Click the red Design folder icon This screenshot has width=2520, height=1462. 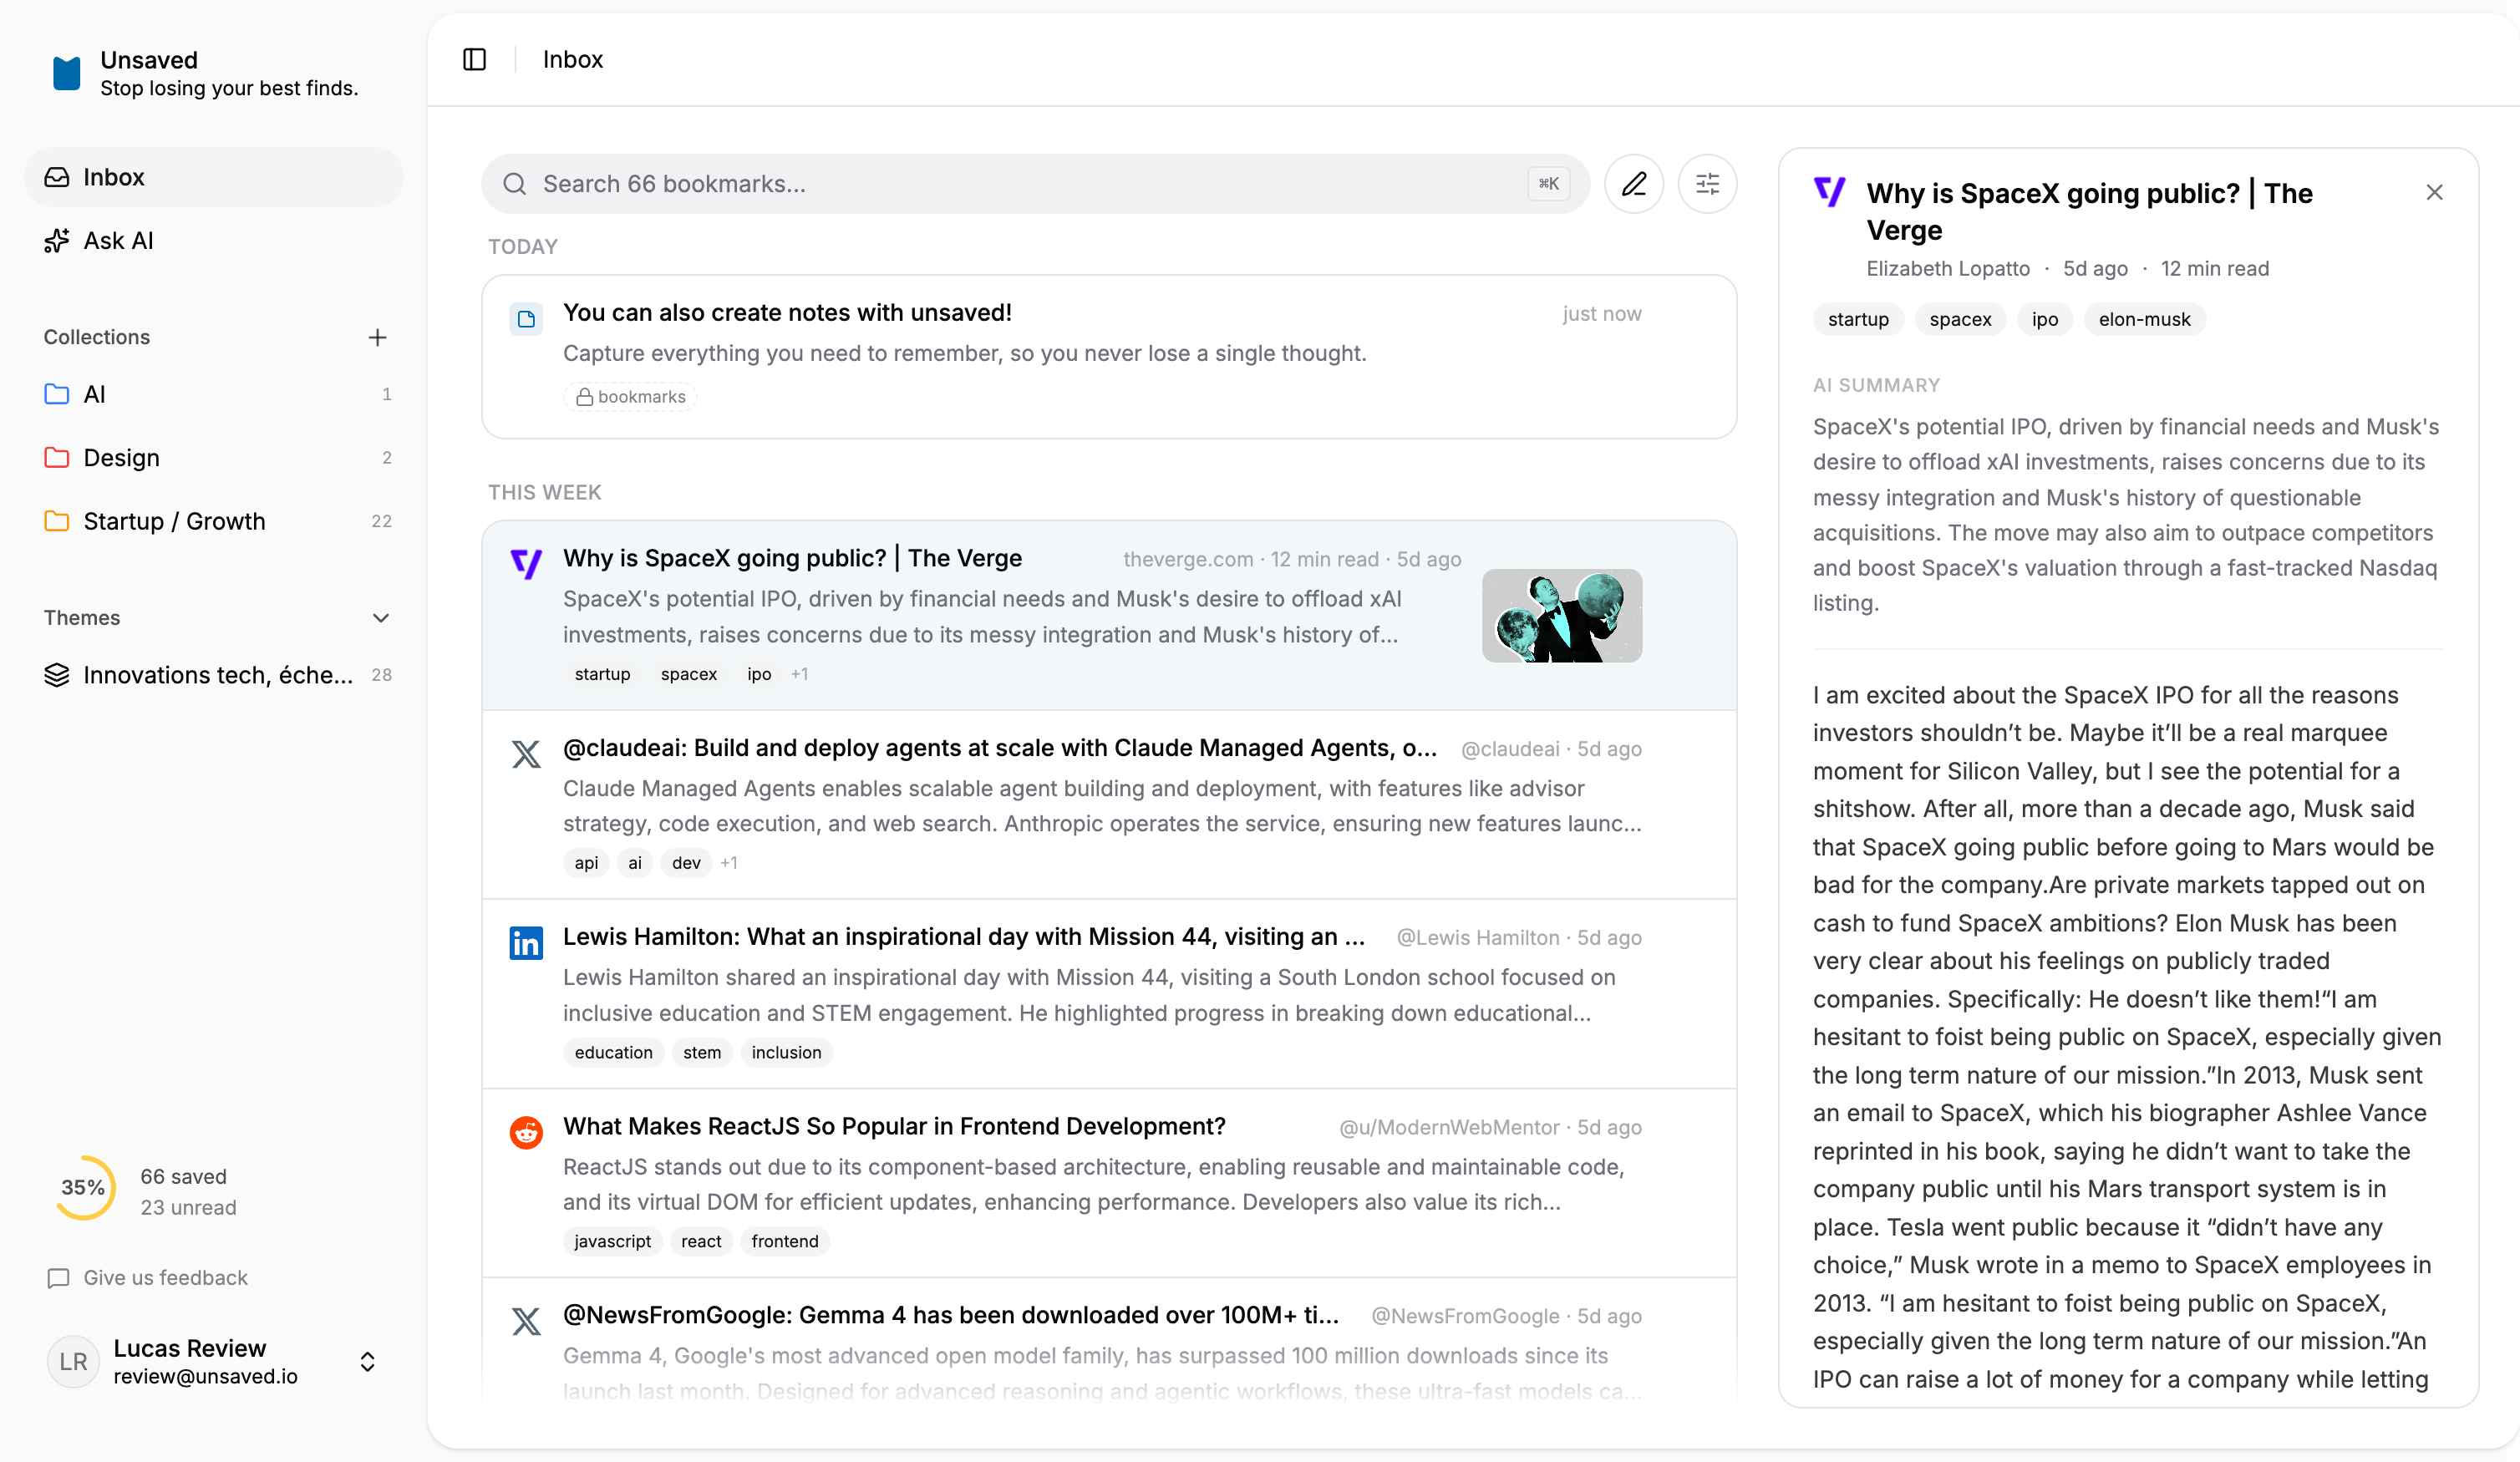[57, 457]
